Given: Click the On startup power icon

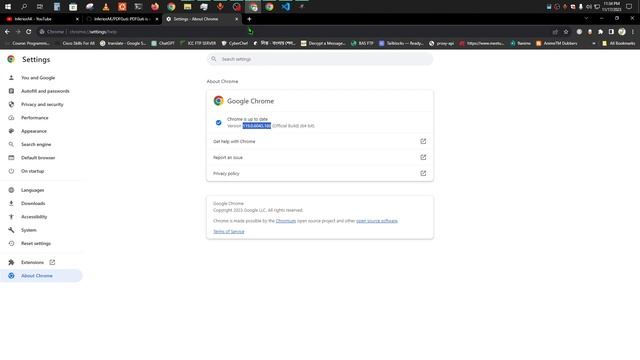Looking at the screenshot, I should (11, 171).
